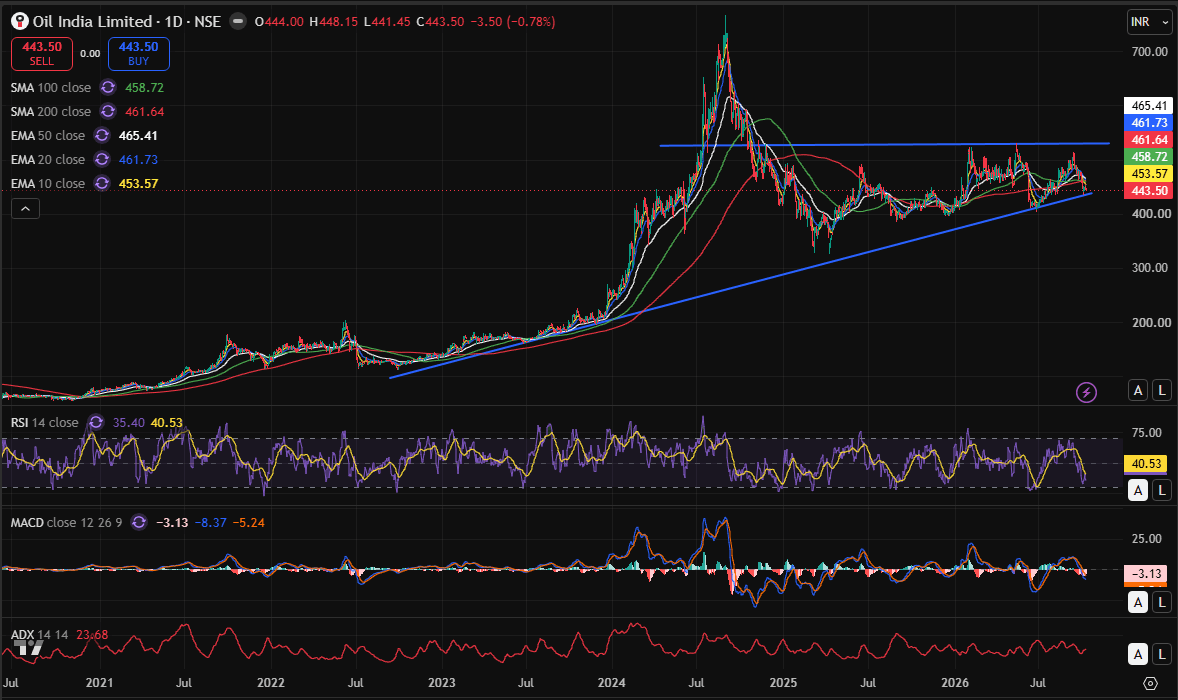1178x700 pixels.
Task: Select the blue rising support trendline
Action: (x=740, y=285)
